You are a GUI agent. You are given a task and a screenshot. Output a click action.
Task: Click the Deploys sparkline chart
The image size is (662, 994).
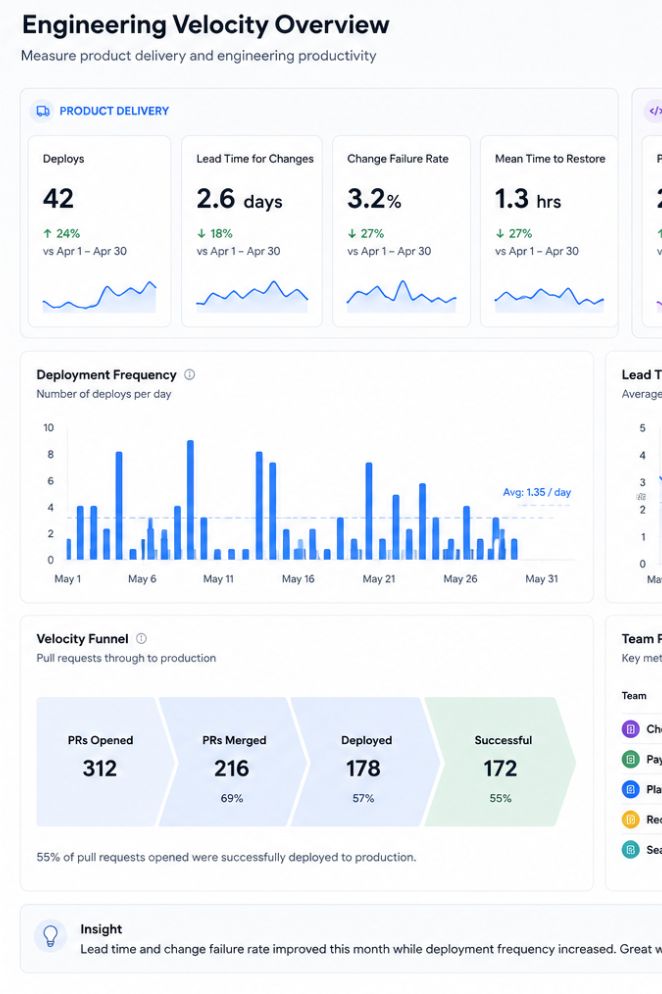100,297
